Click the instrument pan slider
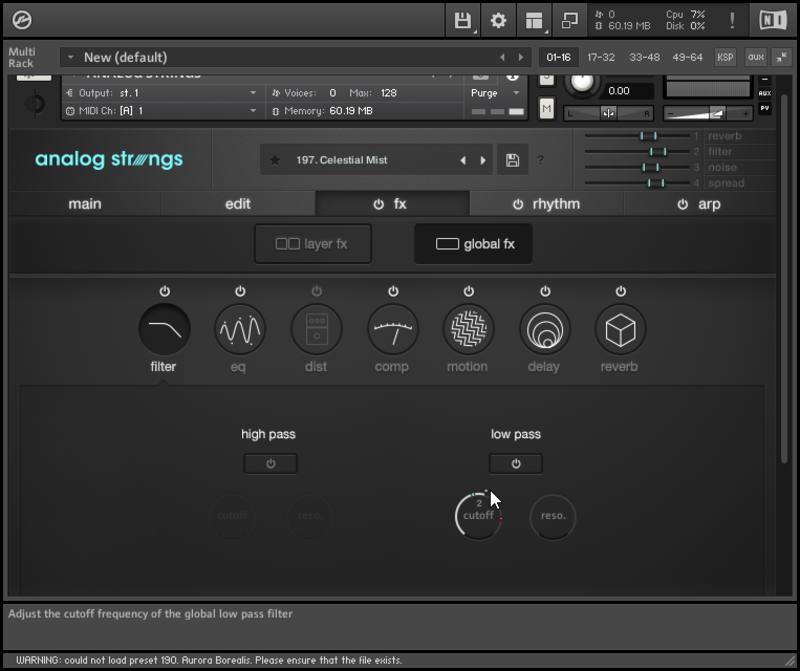 tap(608, 113)
